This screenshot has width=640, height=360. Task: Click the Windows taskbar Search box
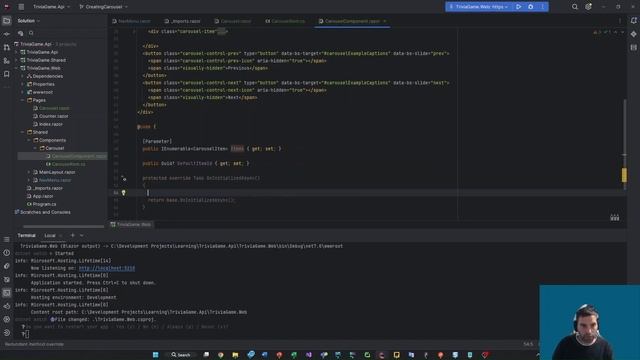(x=181, y=355)
